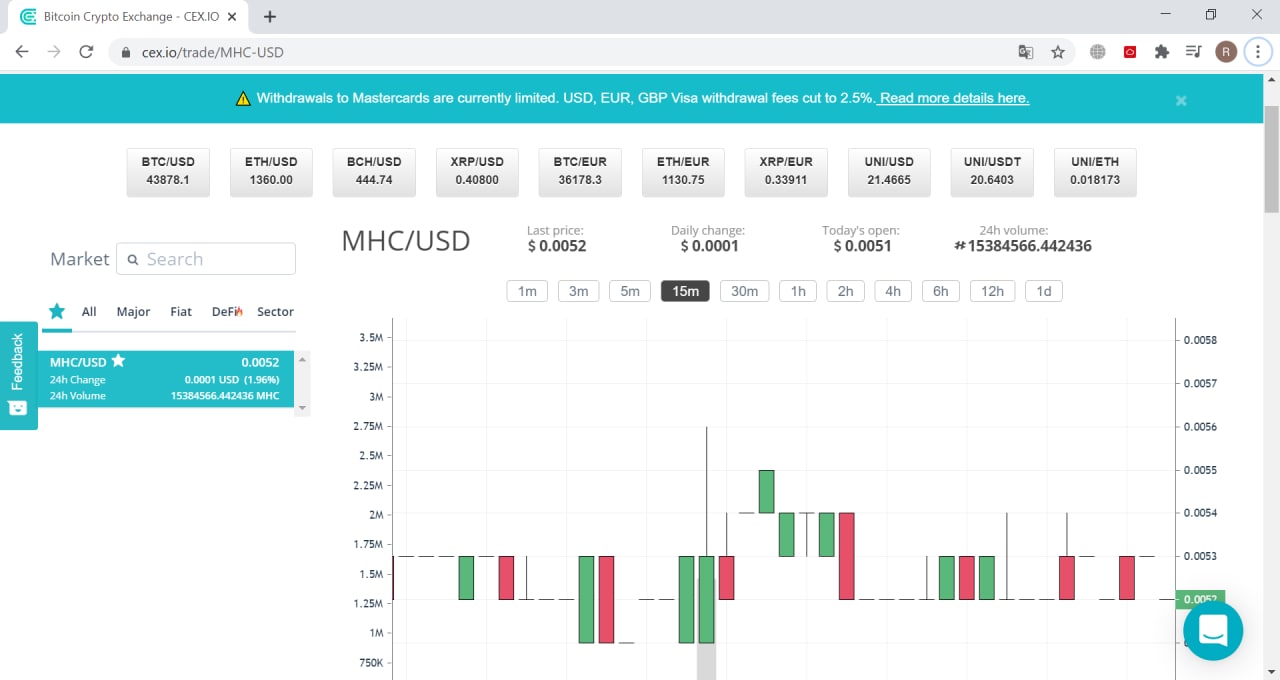Switch chart to 4h interval
This screenshot has width=1280, height=680.
893,291
